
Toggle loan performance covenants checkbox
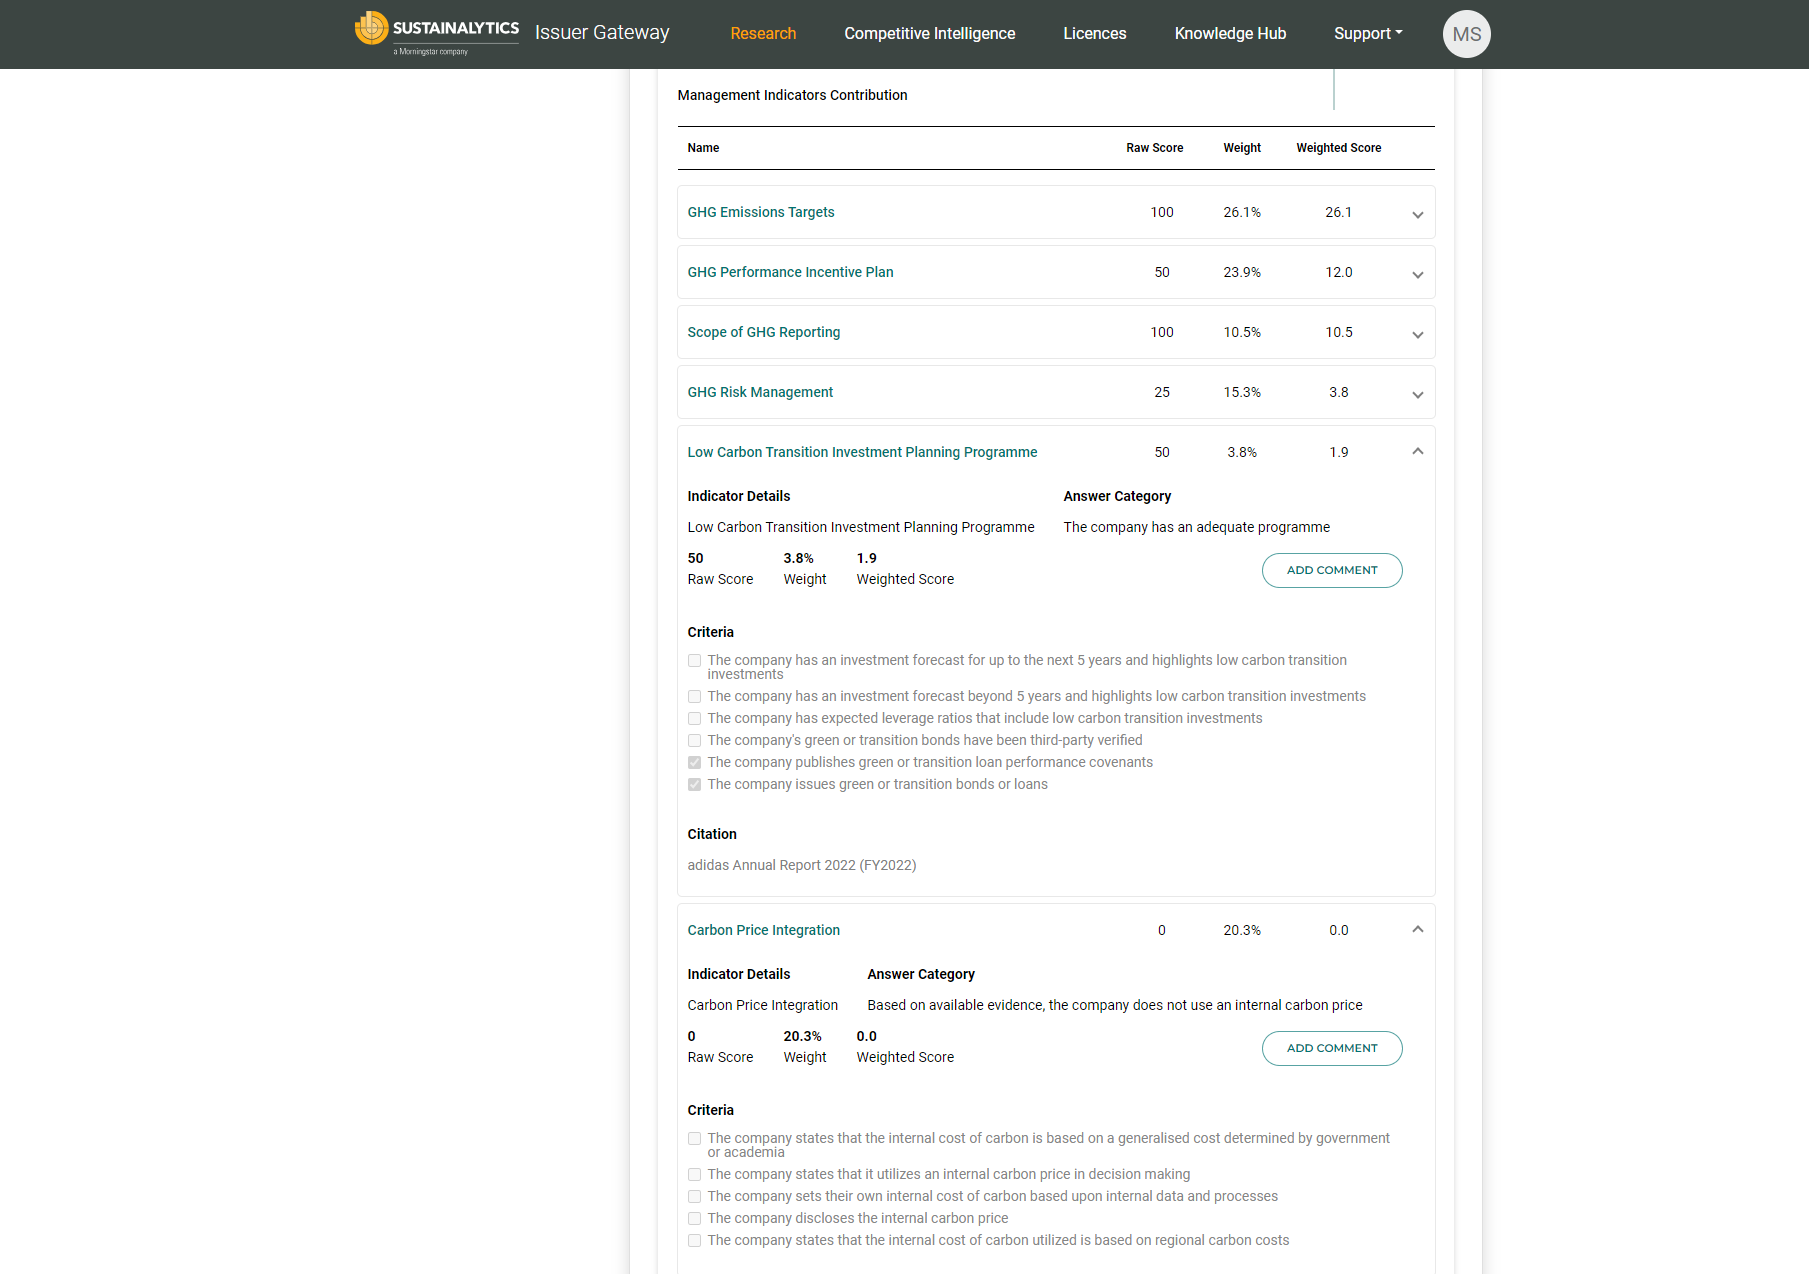(694, 763)
